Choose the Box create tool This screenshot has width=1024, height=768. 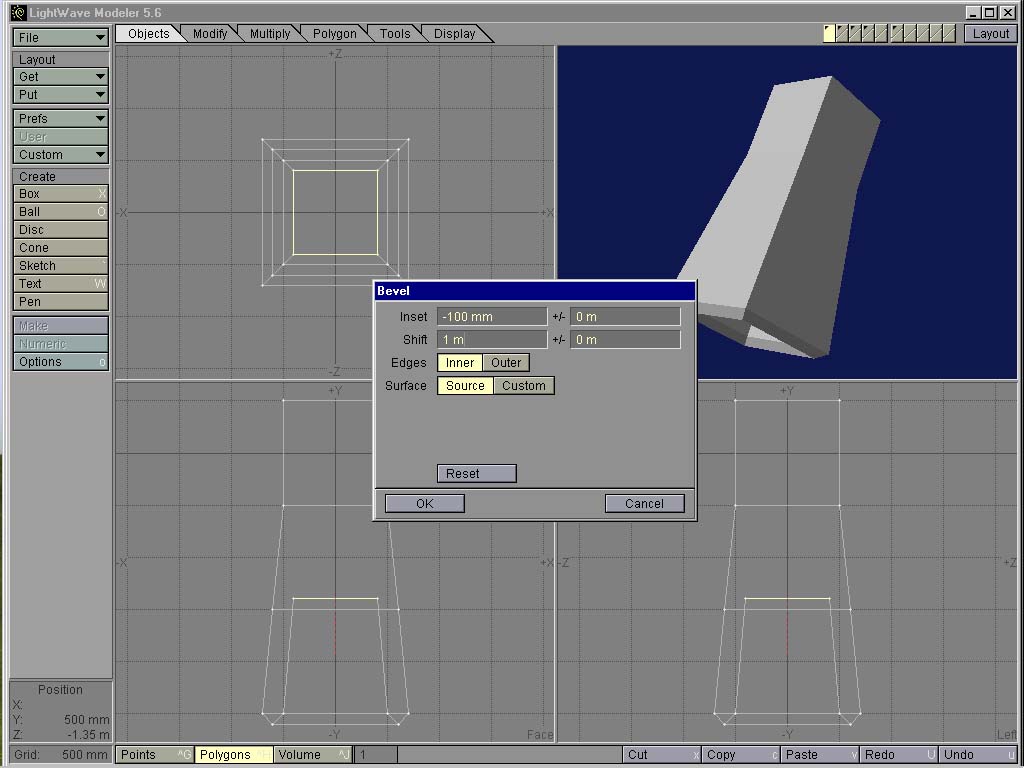(60, 194)
